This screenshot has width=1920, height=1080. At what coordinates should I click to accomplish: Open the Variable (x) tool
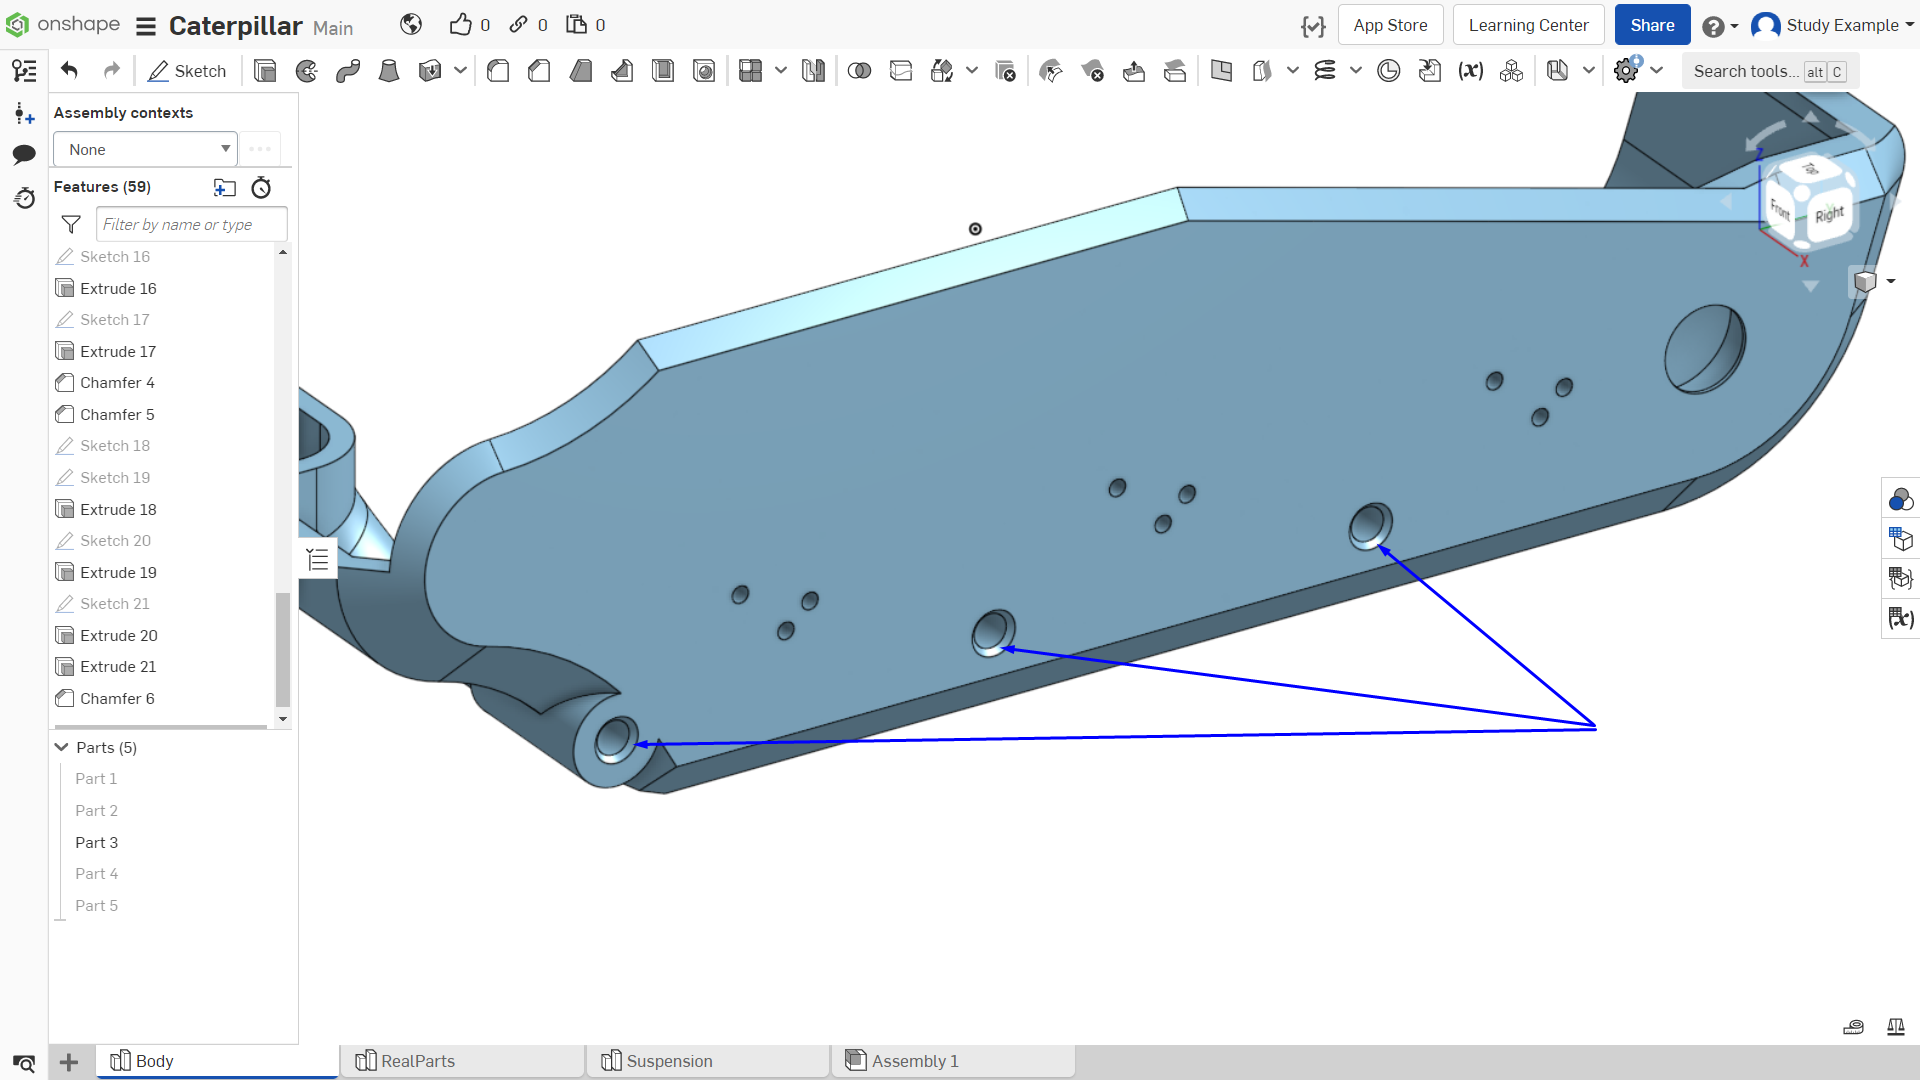1470,71
